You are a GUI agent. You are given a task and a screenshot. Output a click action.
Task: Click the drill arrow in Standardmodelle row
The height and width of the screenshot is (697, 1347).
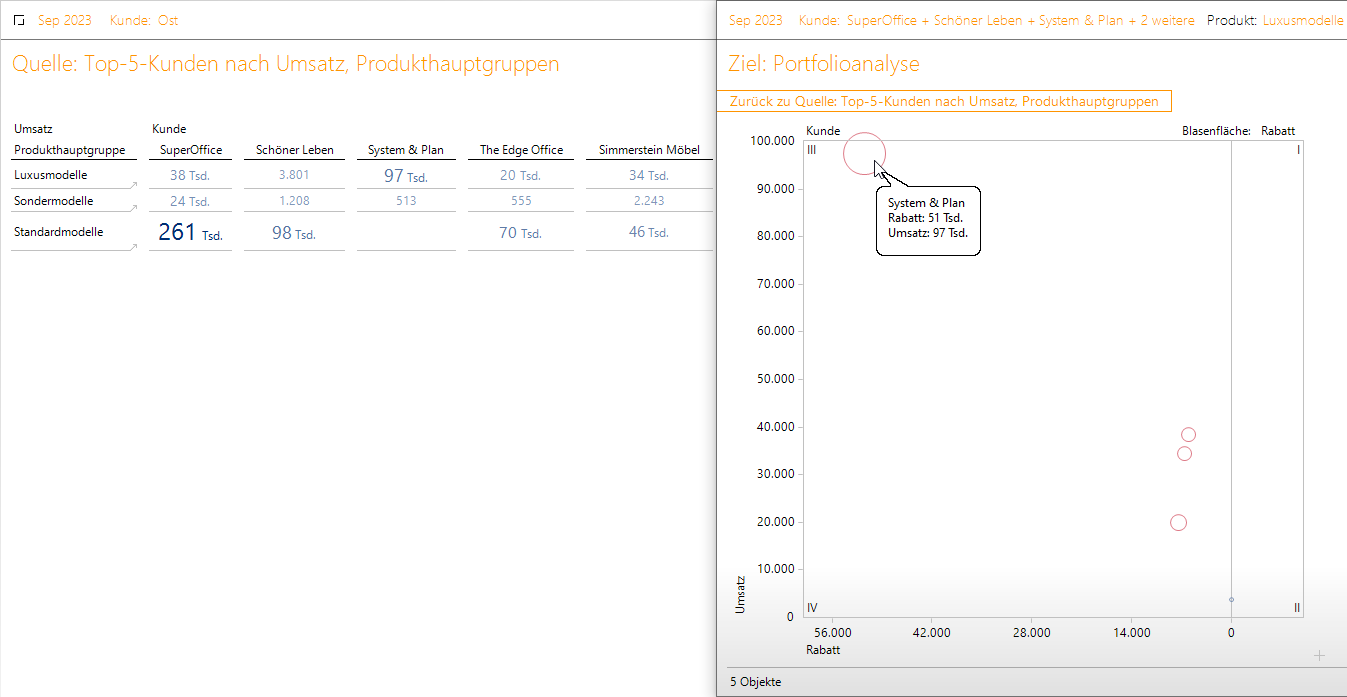click(132, 246)
